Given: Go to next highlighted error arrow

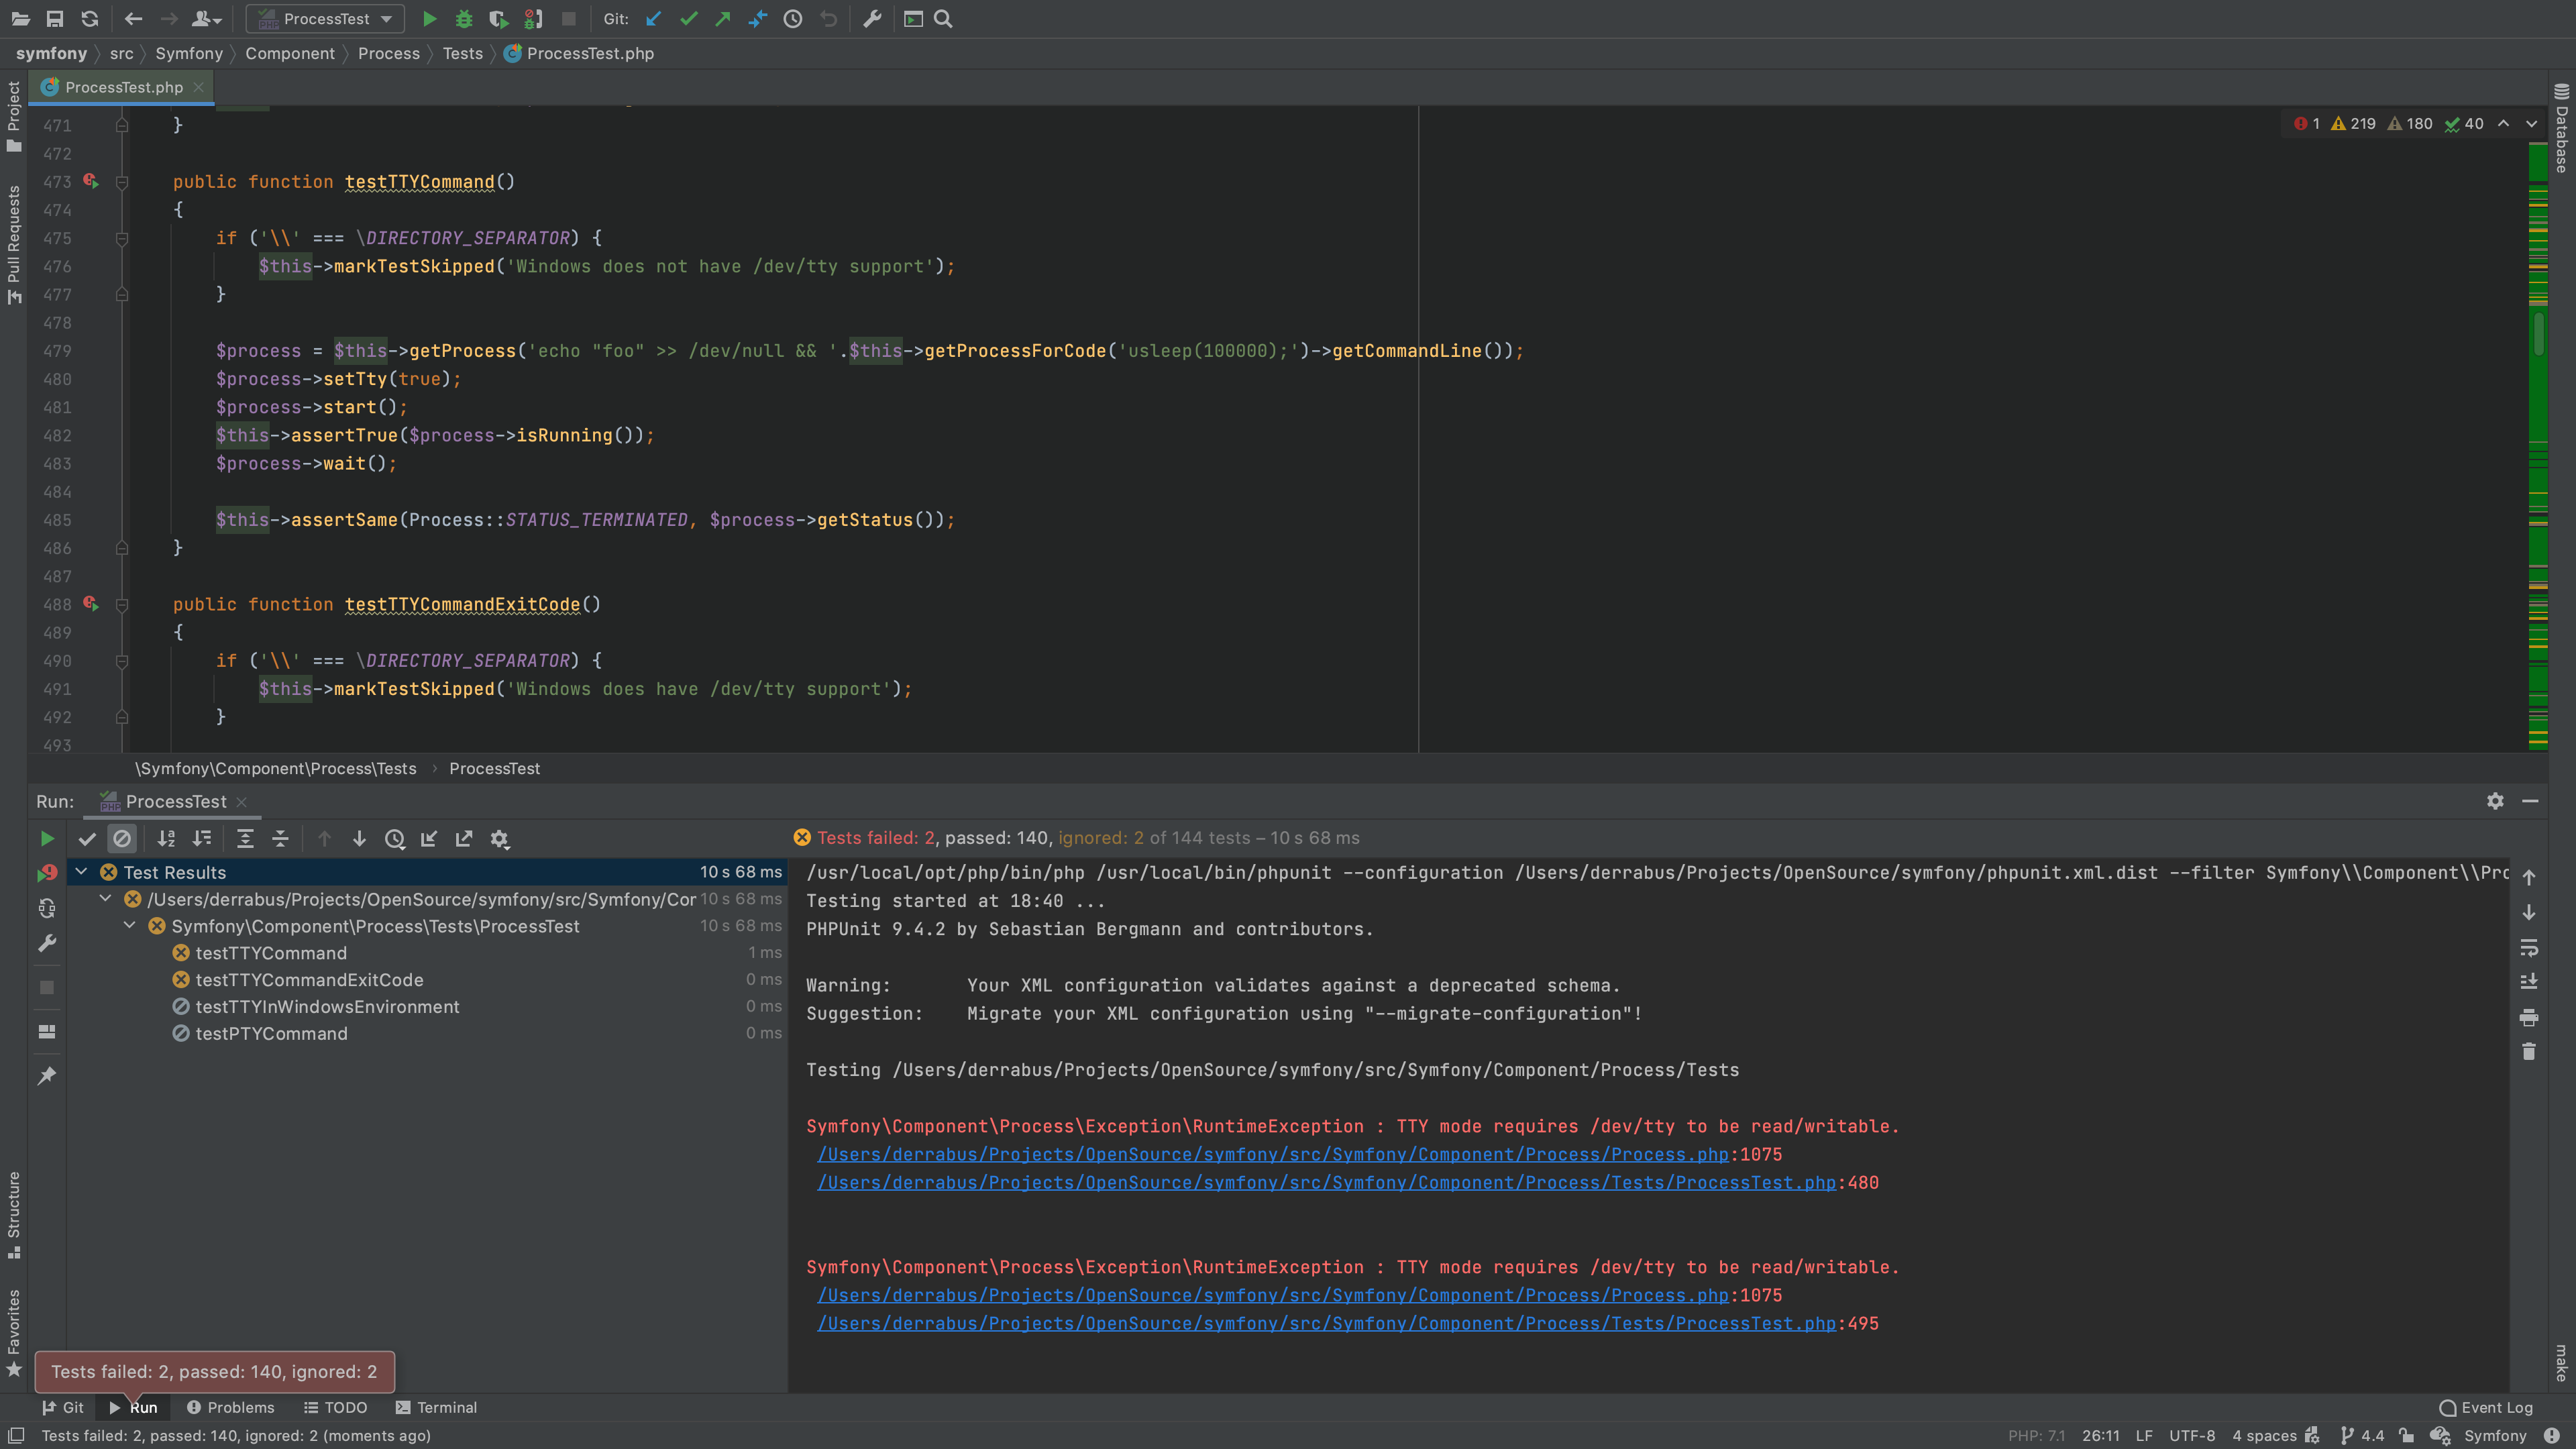Looking at the screenshot, I should click(2531, 124).
